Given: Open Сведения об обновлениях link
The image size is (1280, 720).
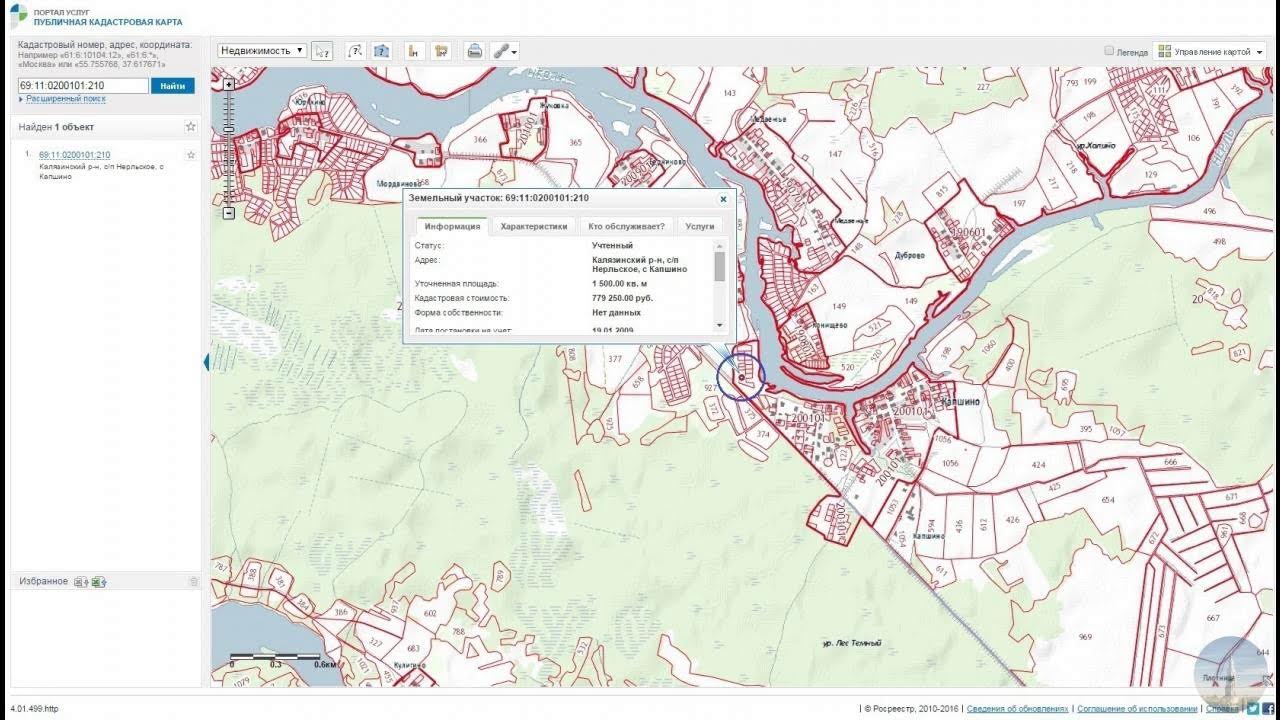Looking at the screenshot, I should [1017, 708].
